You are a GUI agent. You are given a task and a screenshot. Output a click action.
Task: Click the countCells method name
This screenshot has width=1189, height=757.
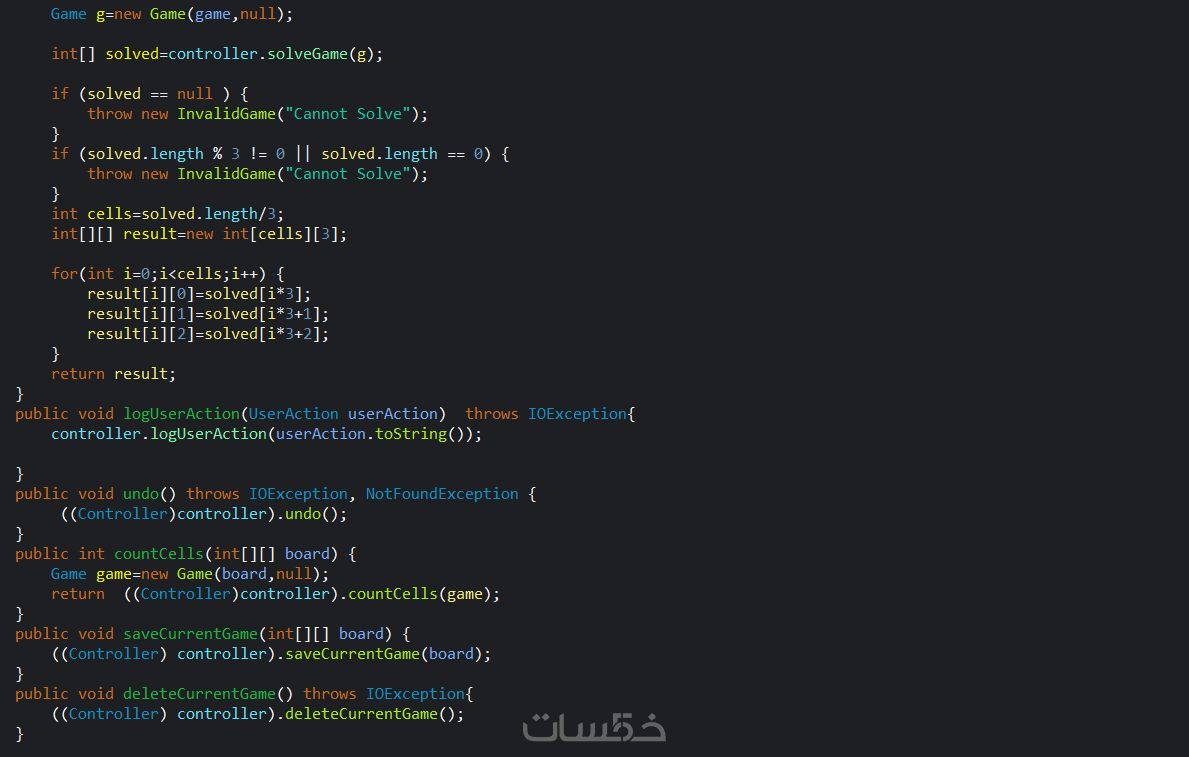point(158,554)
